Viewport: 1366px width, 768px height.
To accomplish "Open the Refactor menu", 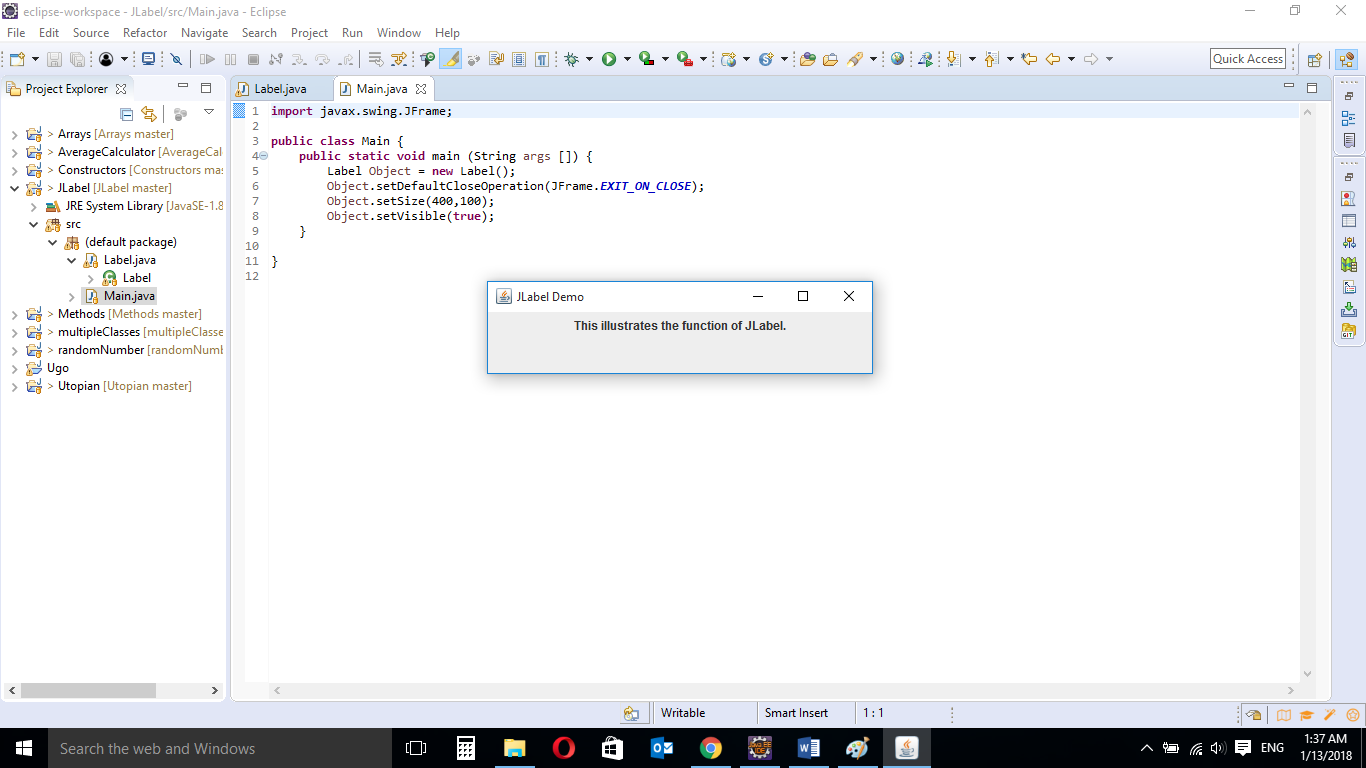I will [145, 33].
